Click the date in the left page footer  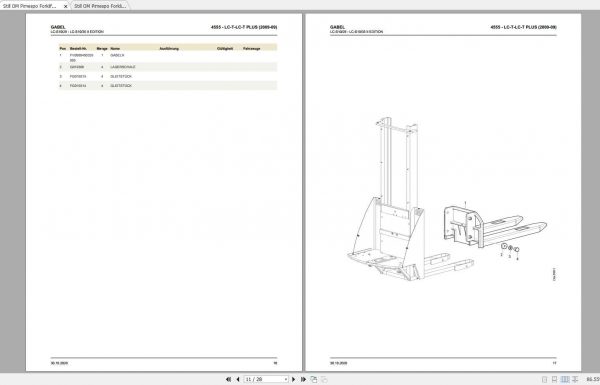tap(59, 363)
